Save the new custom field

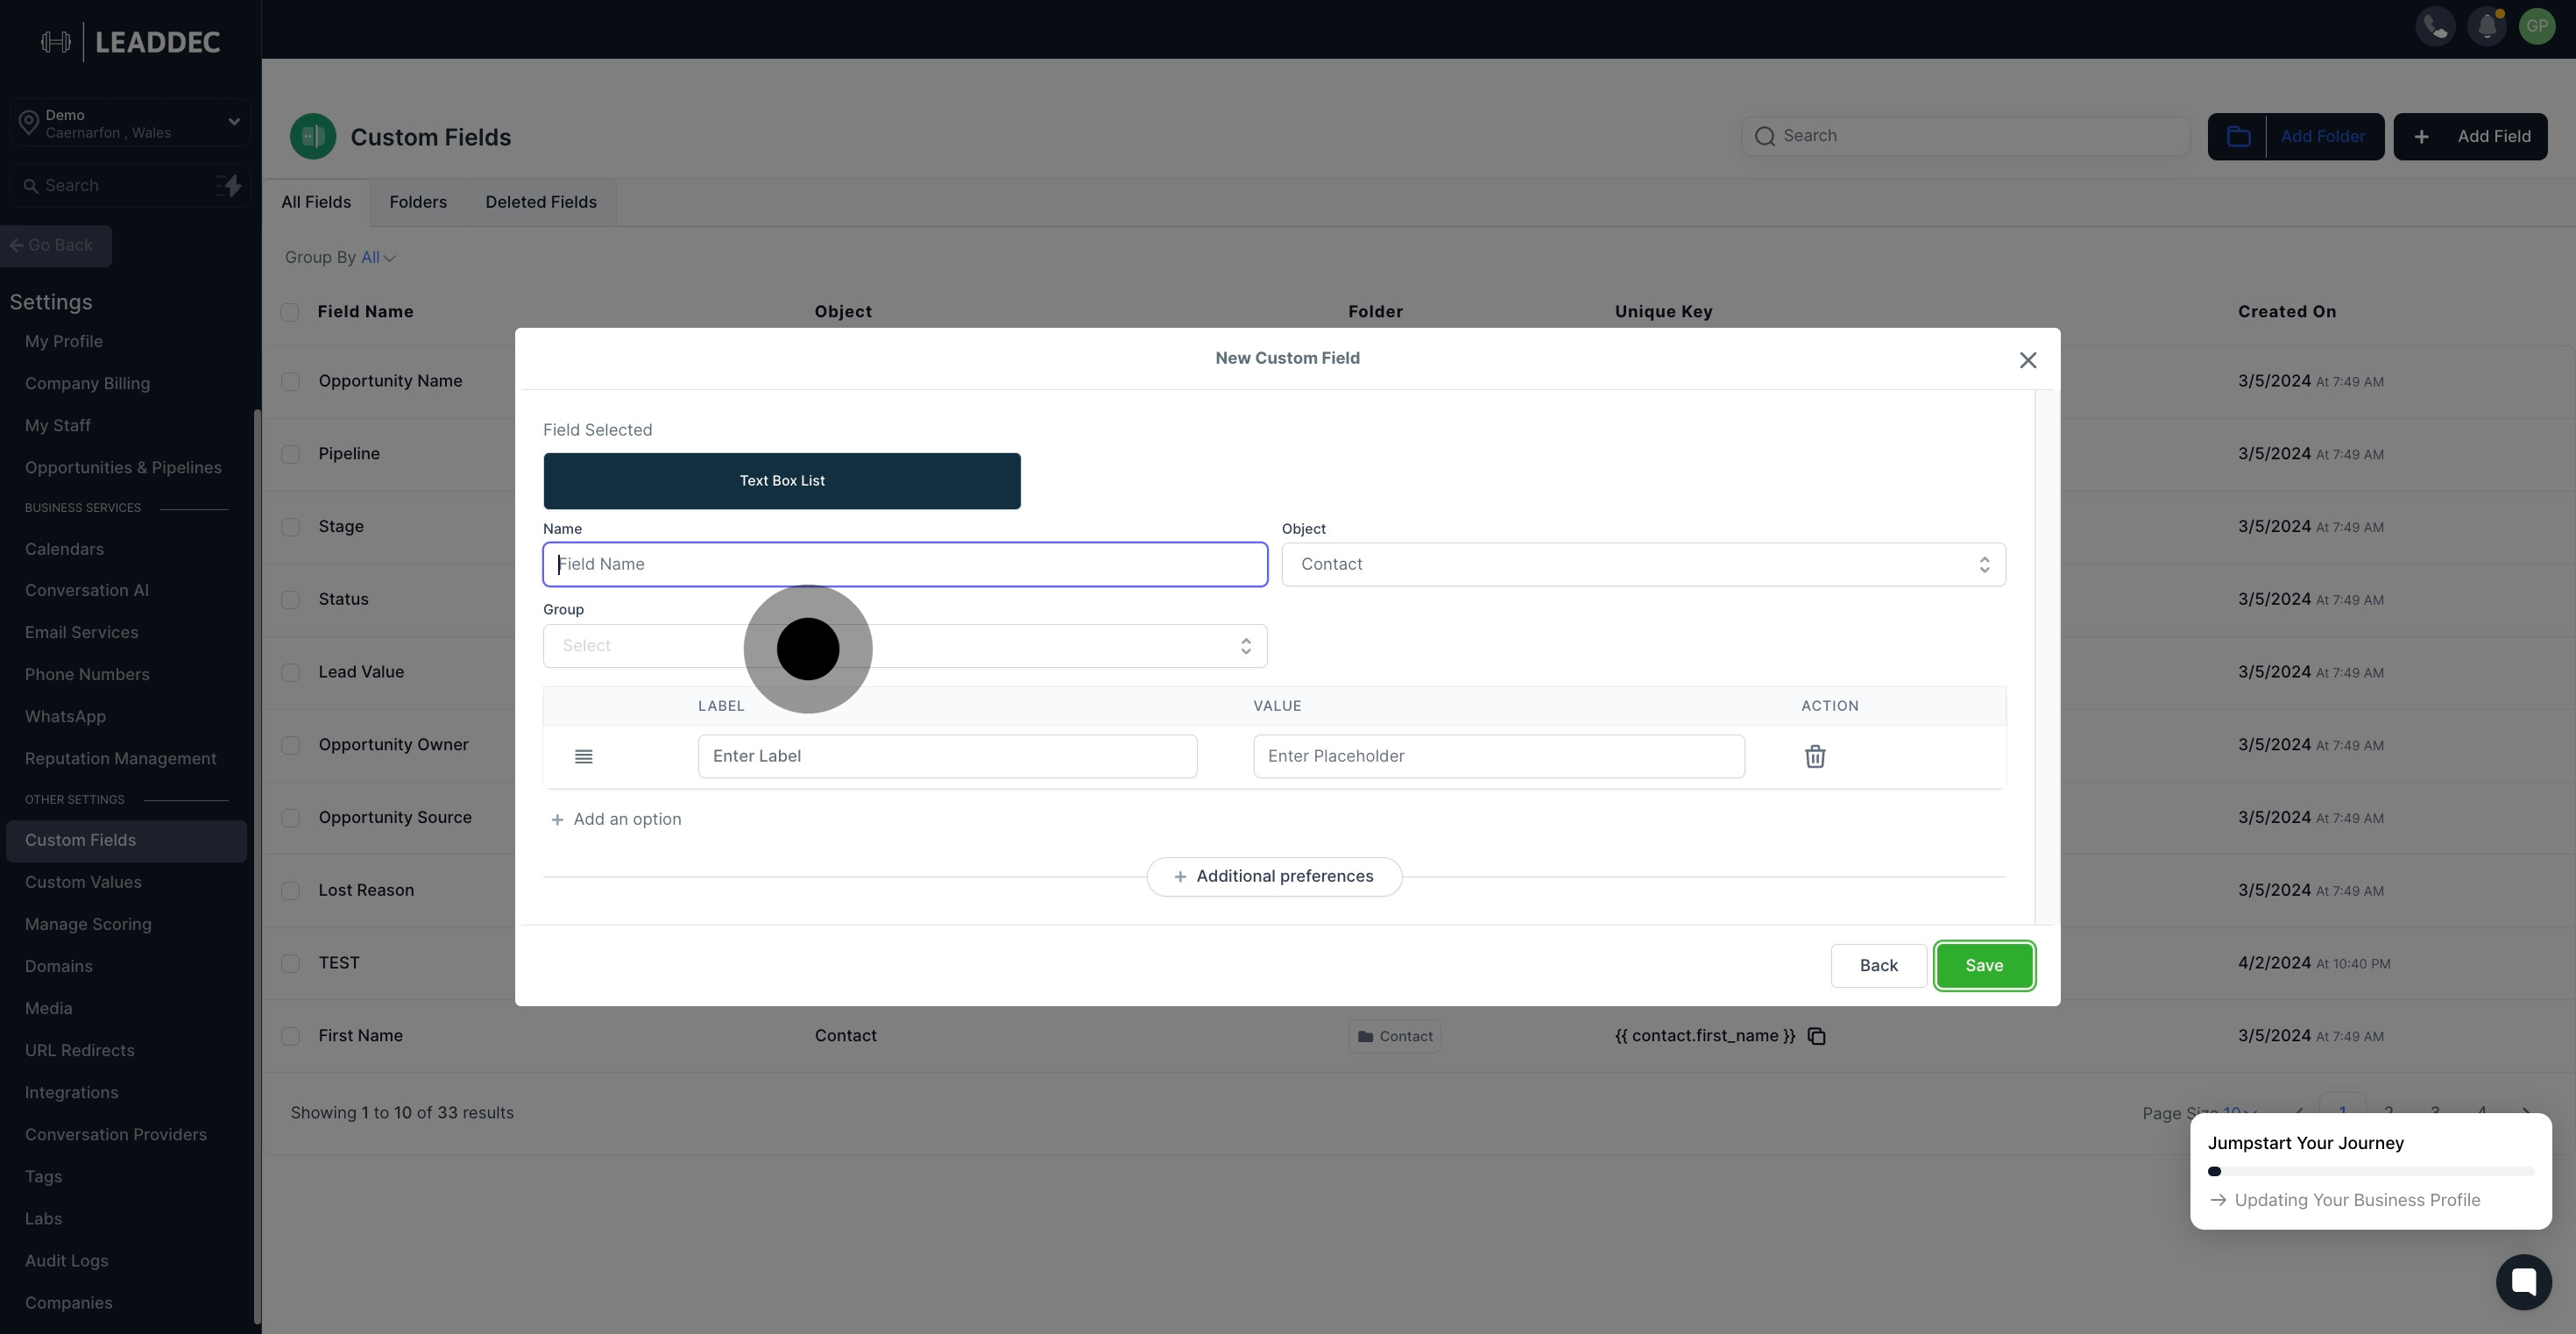tap(1984, 966)
